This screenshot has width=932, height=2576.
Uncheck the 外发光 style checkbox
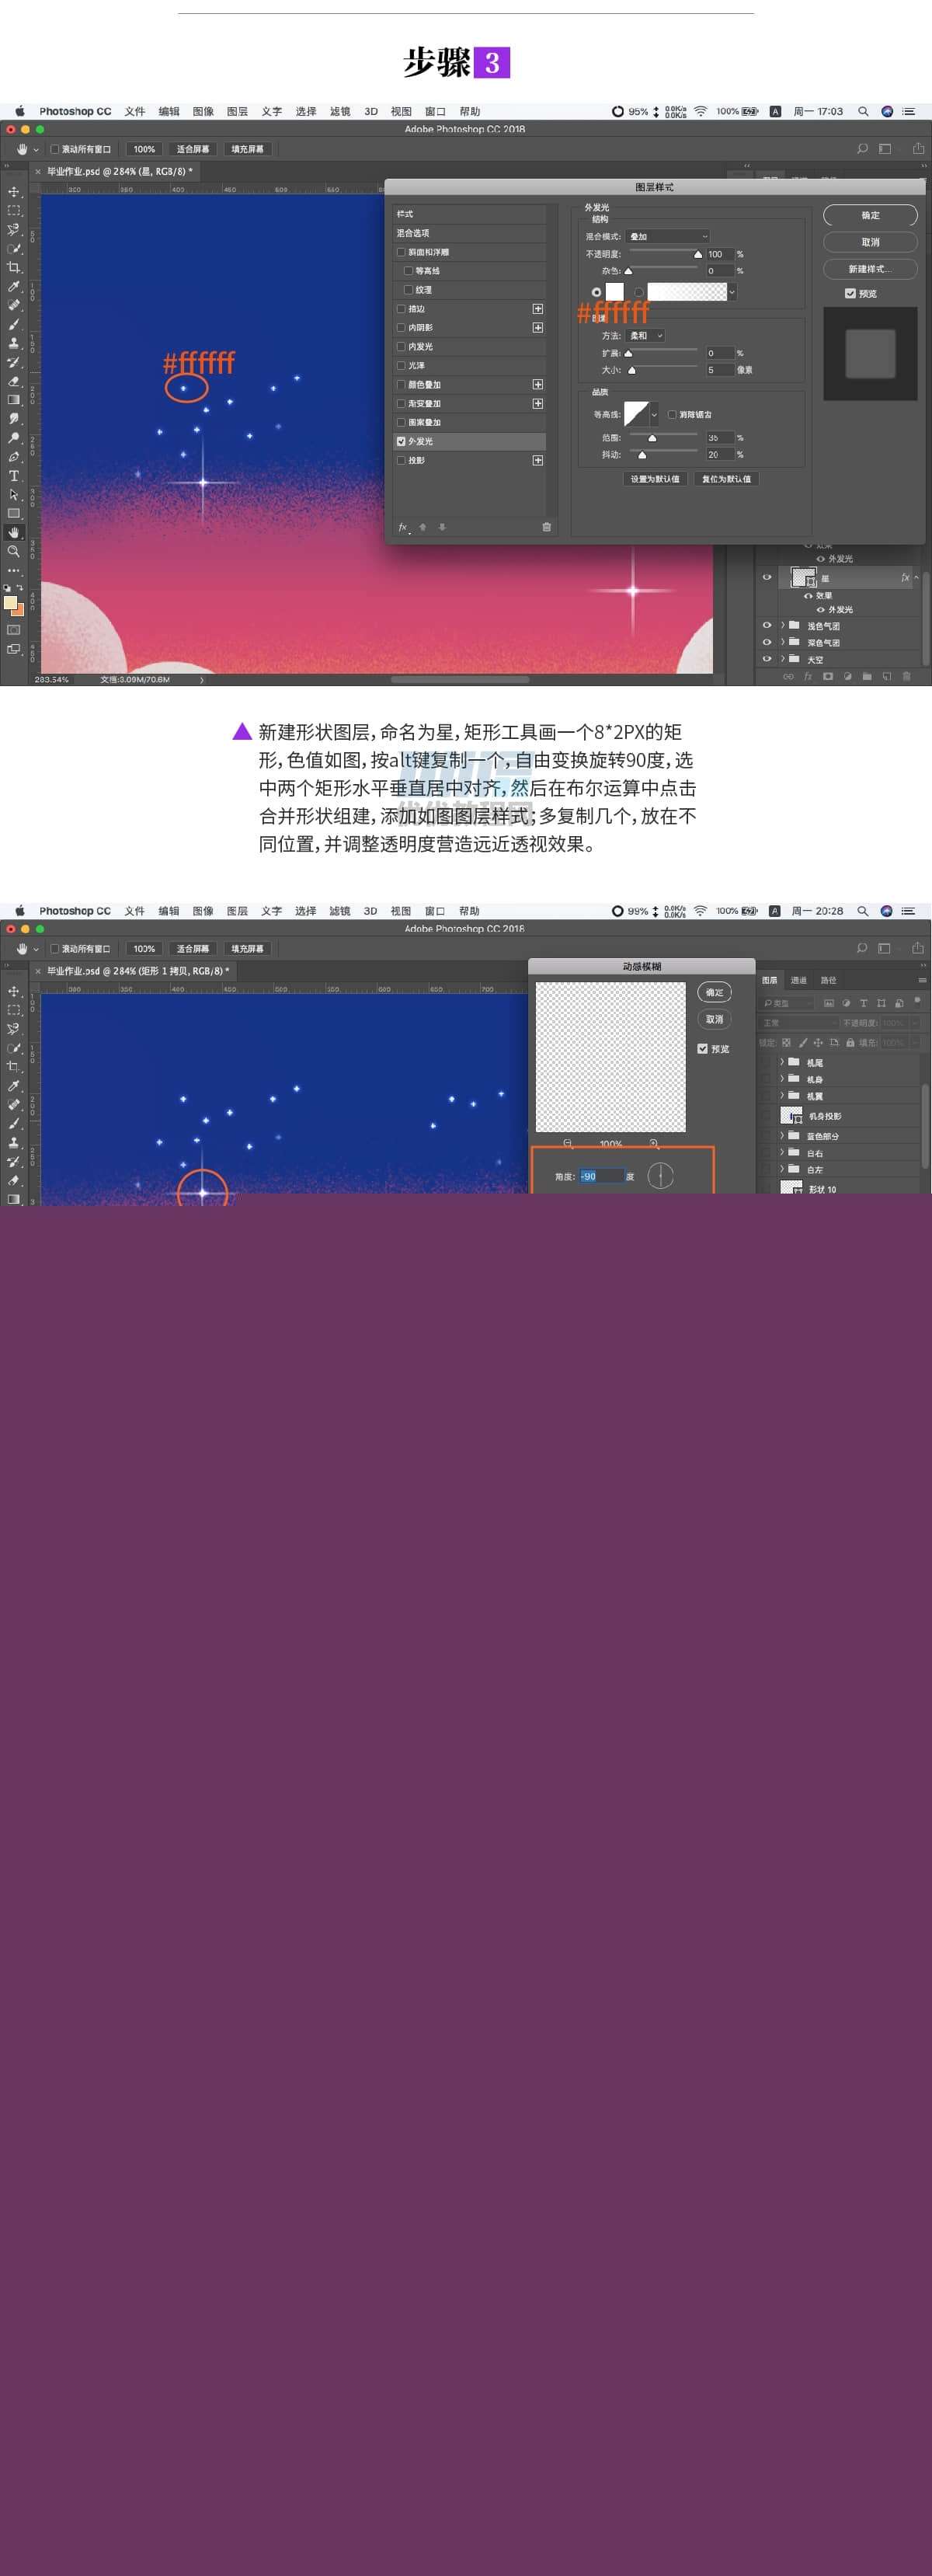point(402,441)
